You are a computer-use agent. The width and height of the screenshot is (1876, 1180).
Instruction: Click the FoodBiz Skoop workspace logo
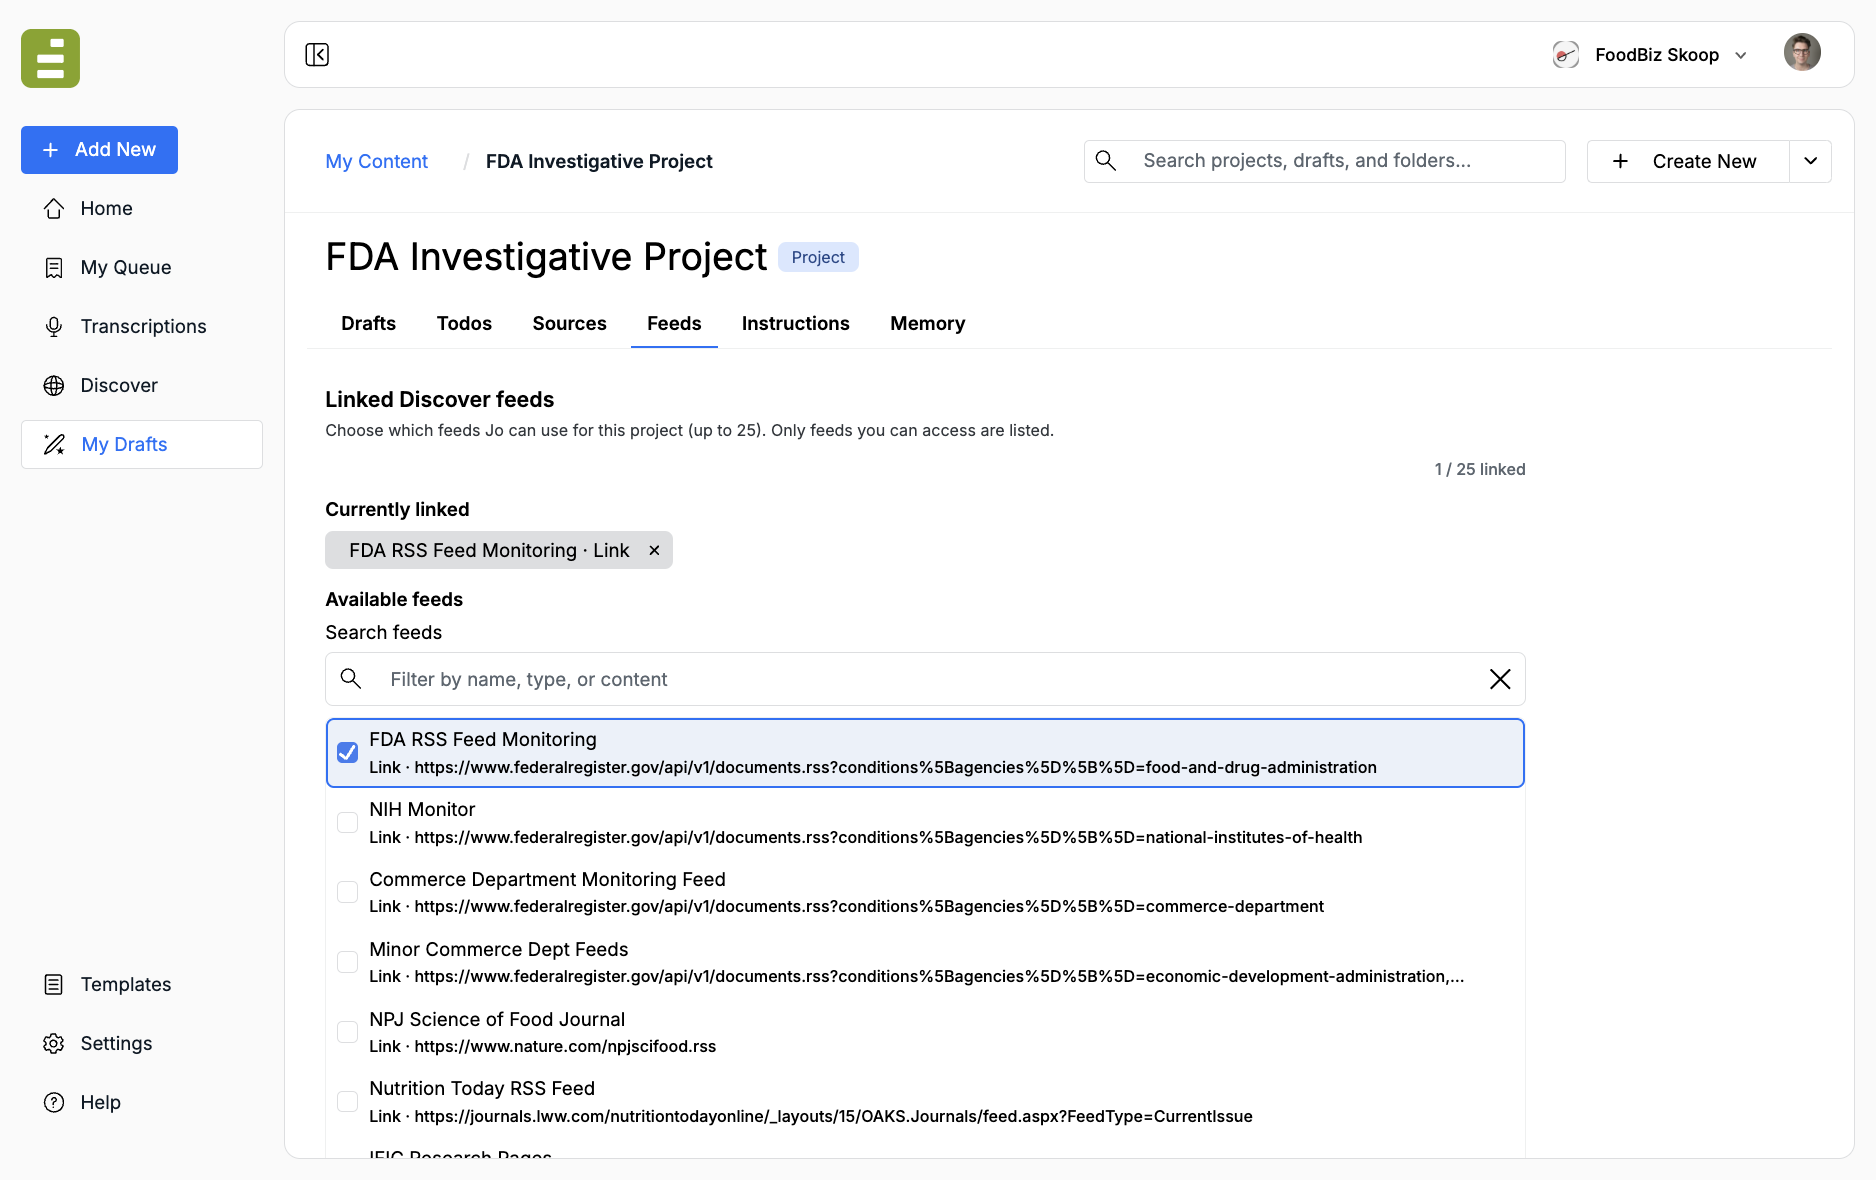point(1566,54)
